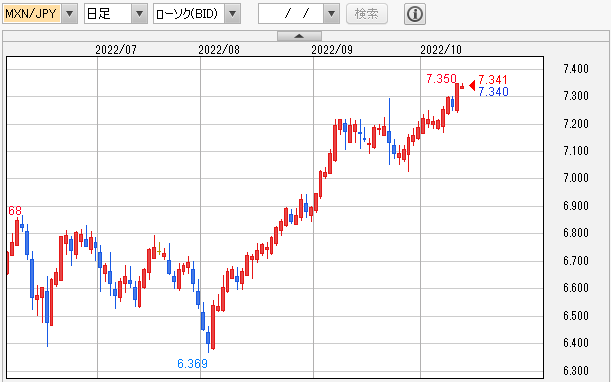Click the 6.300 price axis label

(x=576, y=371)
